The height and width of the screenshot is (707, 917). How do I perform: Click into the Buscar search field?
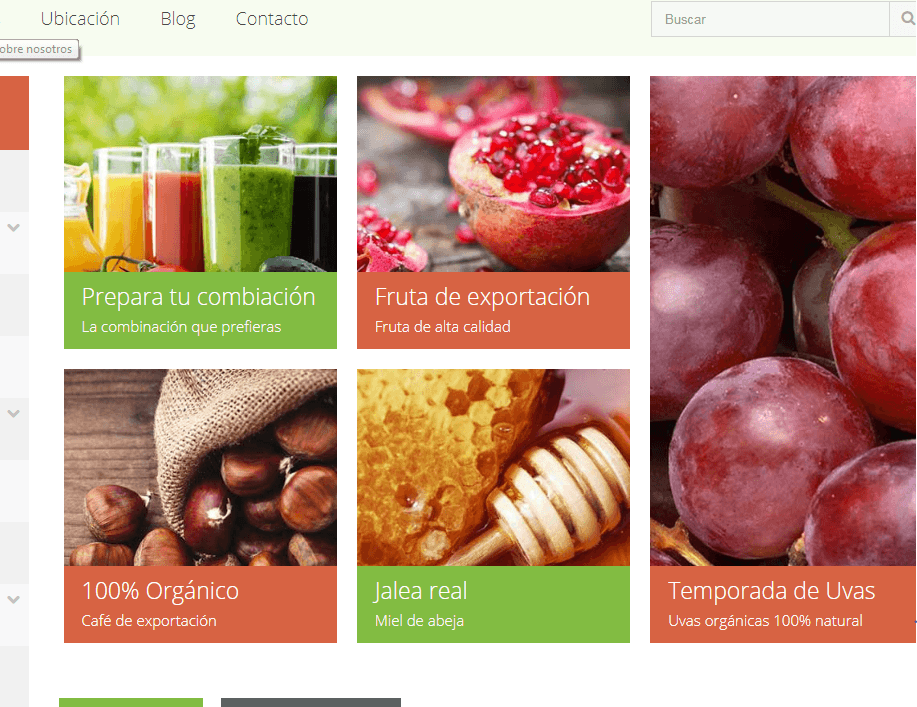pyautogui.click(x=770, y=19)
